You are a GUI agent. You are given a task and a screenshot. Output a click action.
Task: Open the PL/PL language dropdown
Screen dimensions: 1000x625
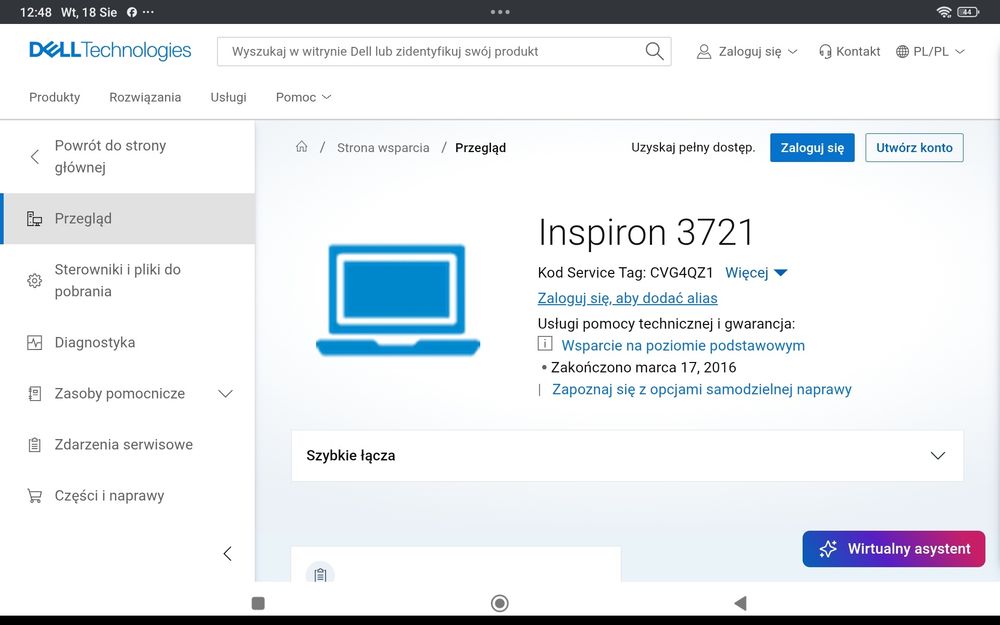coord(930,52)
